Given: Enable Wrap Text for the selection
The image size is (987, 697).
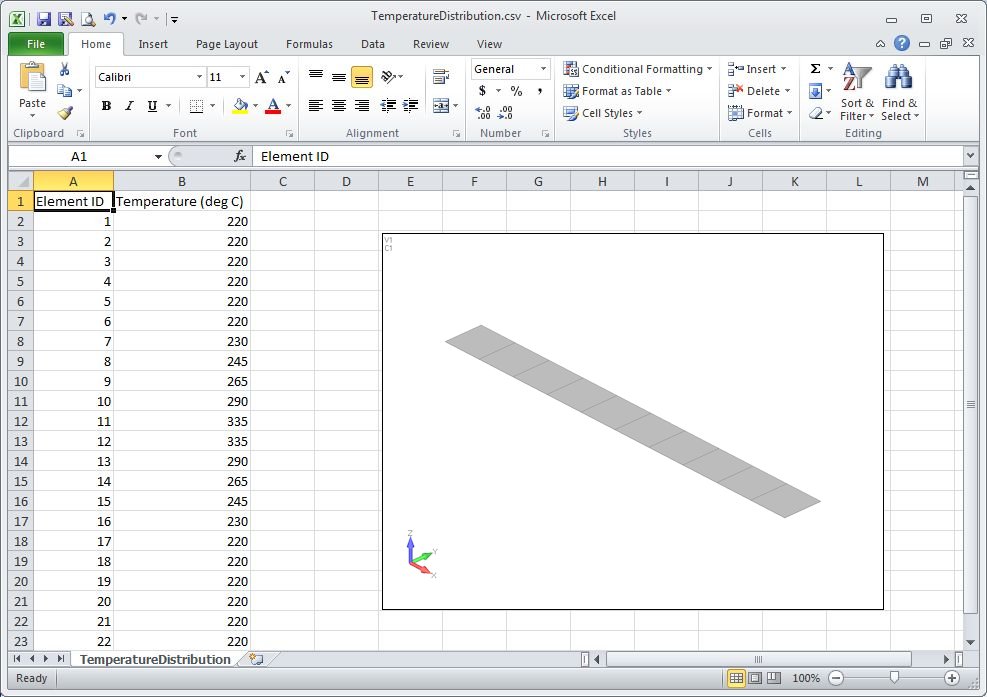Looking at the screenshot, I should 440,75.
